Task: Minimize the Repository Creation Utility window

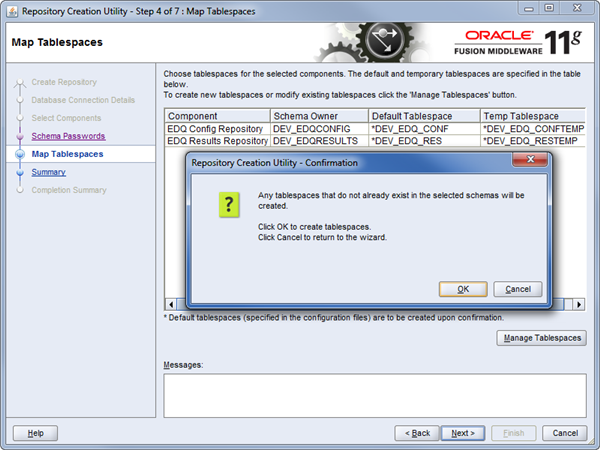Action: 529,8
